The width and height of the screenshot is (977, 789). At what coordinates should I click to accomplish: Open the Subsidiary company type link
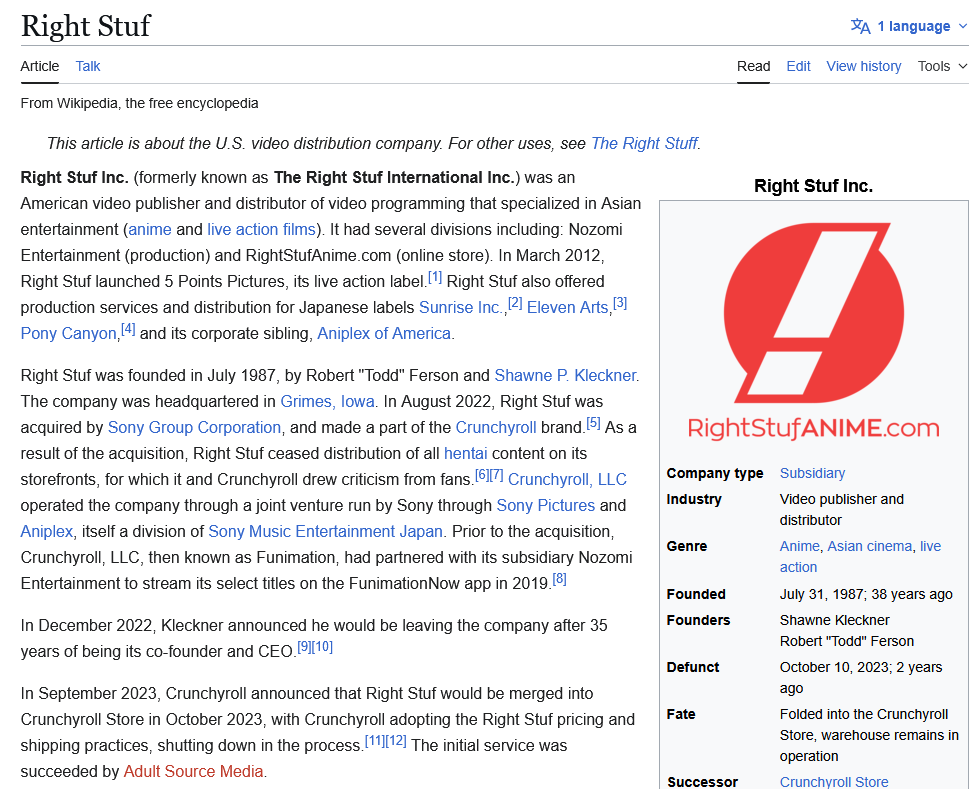[812, 473]
